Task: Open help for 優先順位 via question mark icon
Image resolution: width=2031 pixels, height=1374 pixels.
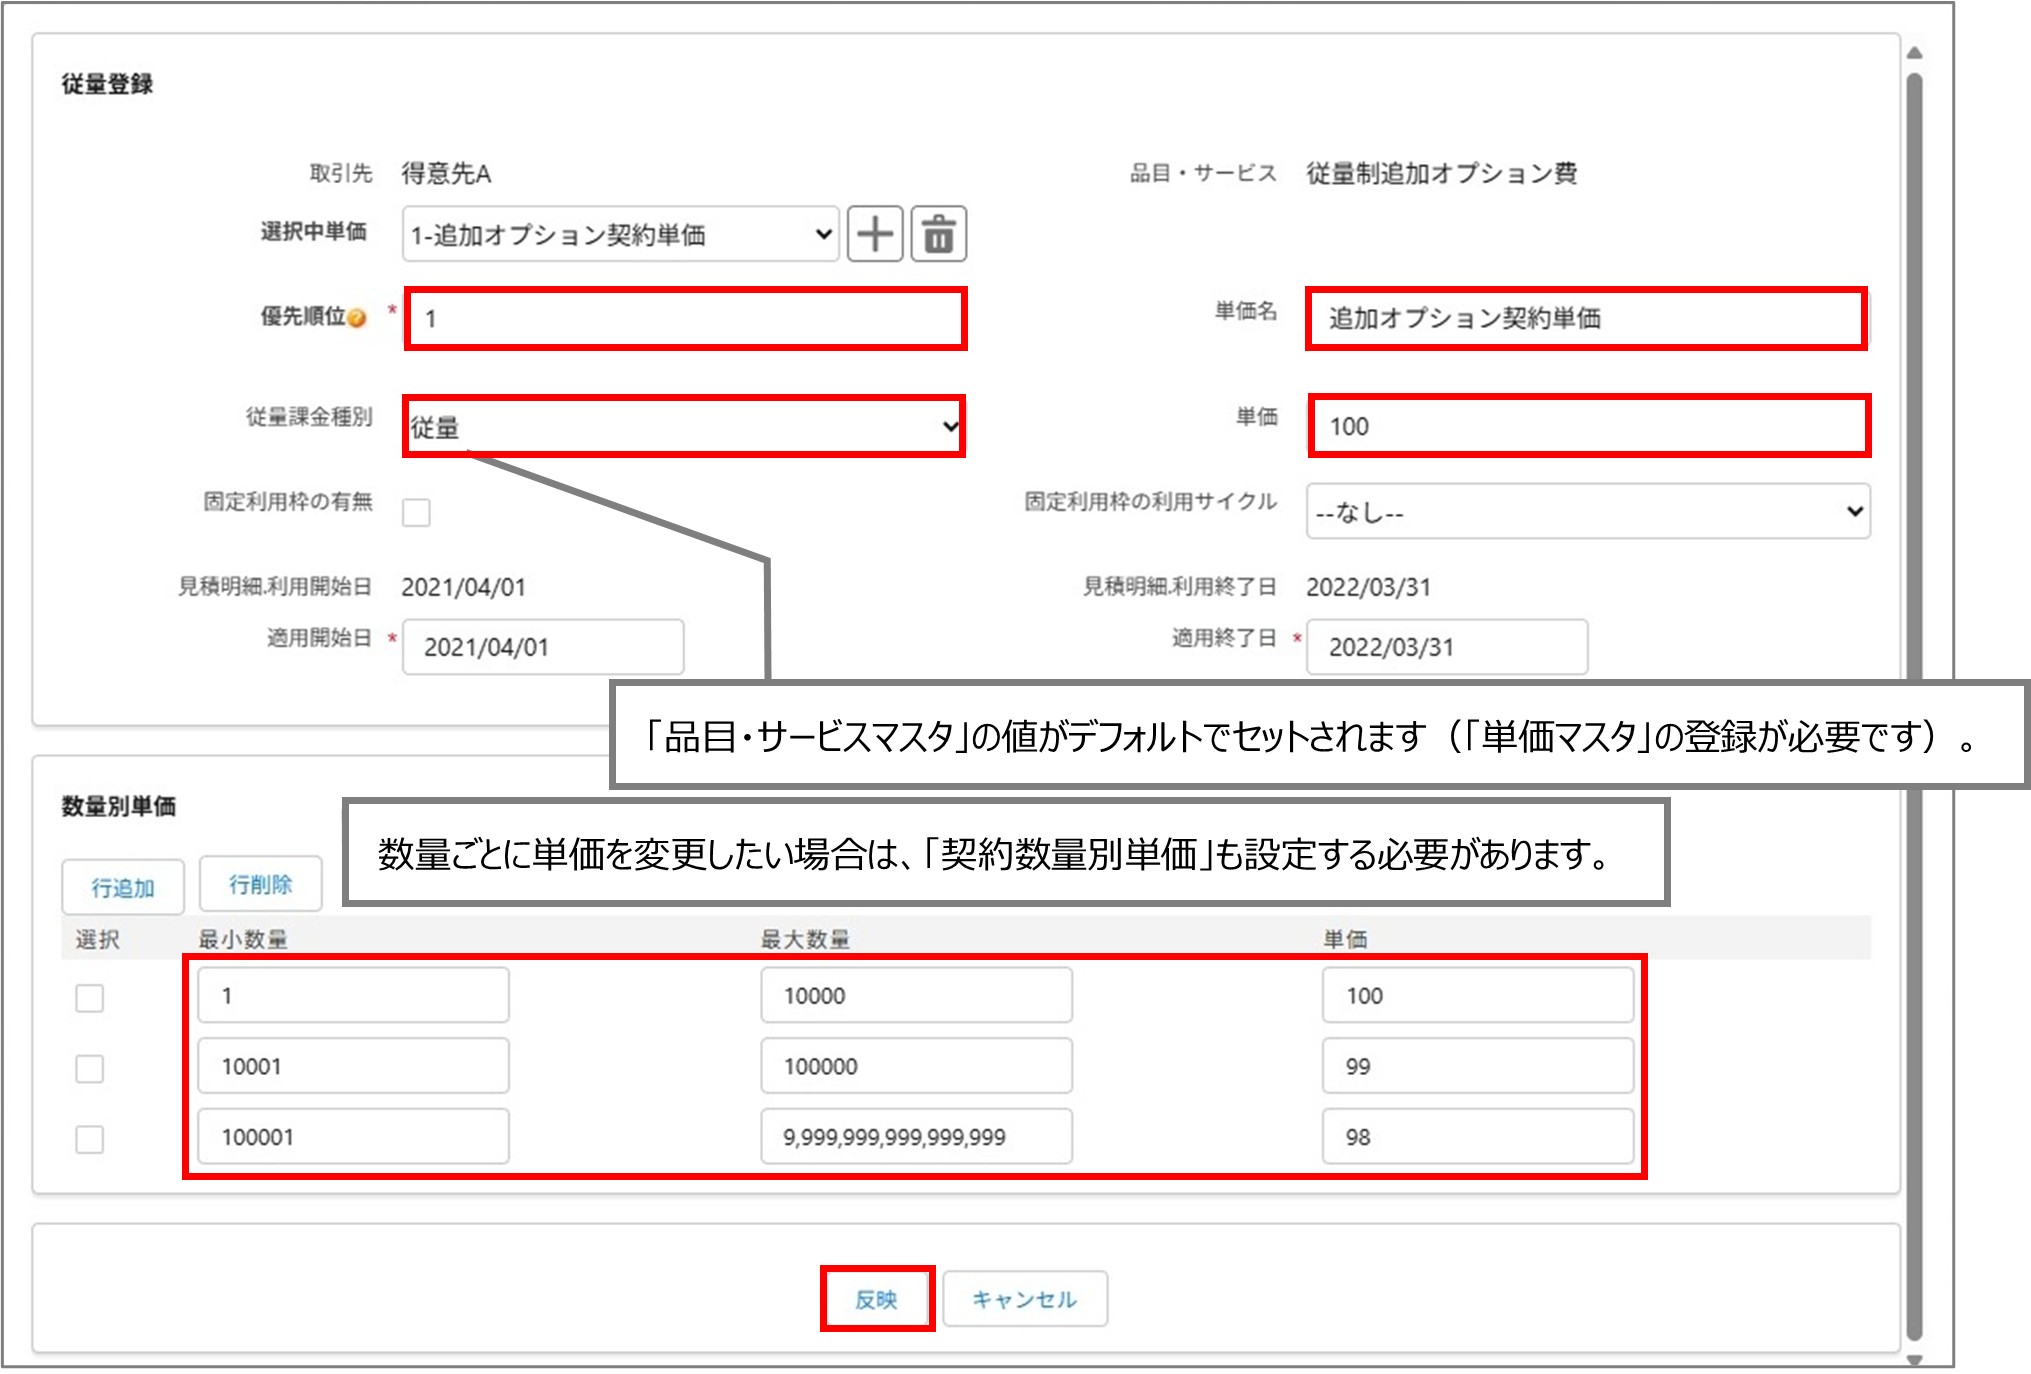Action: click(x=355, y=319)
